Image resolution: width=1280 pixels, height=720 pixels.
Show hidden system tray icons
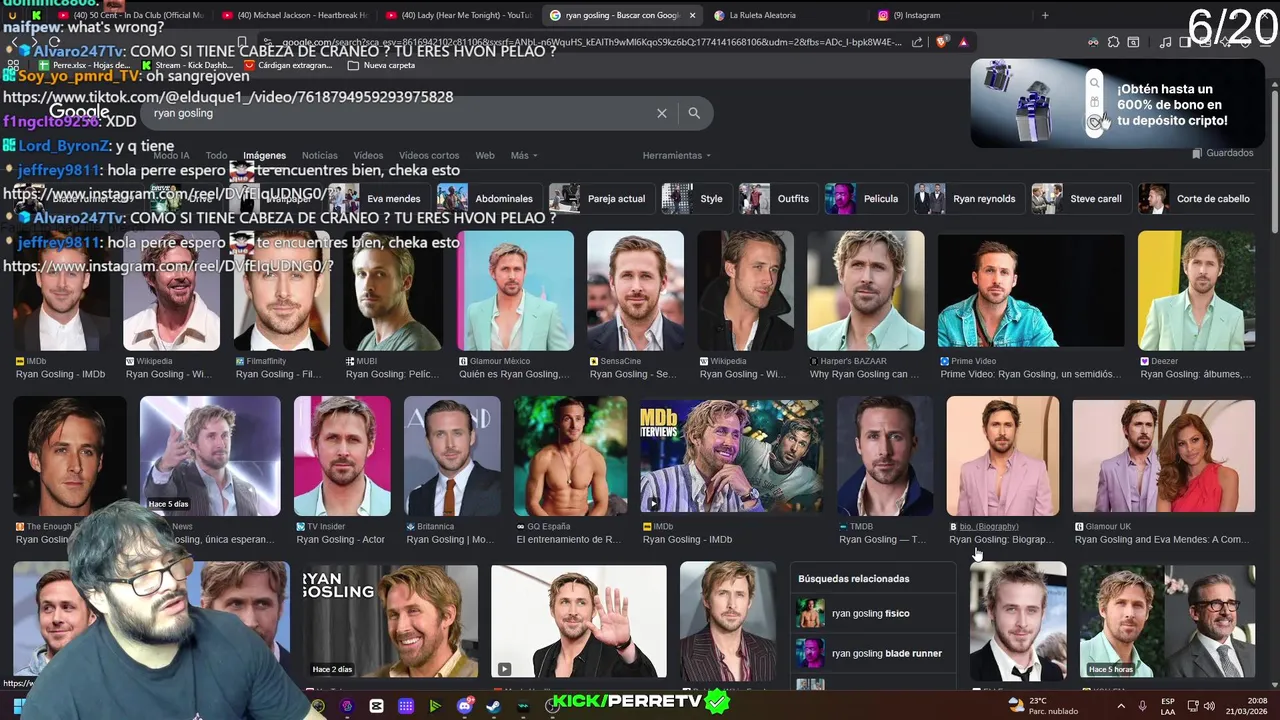click(x=1121, y=706)
